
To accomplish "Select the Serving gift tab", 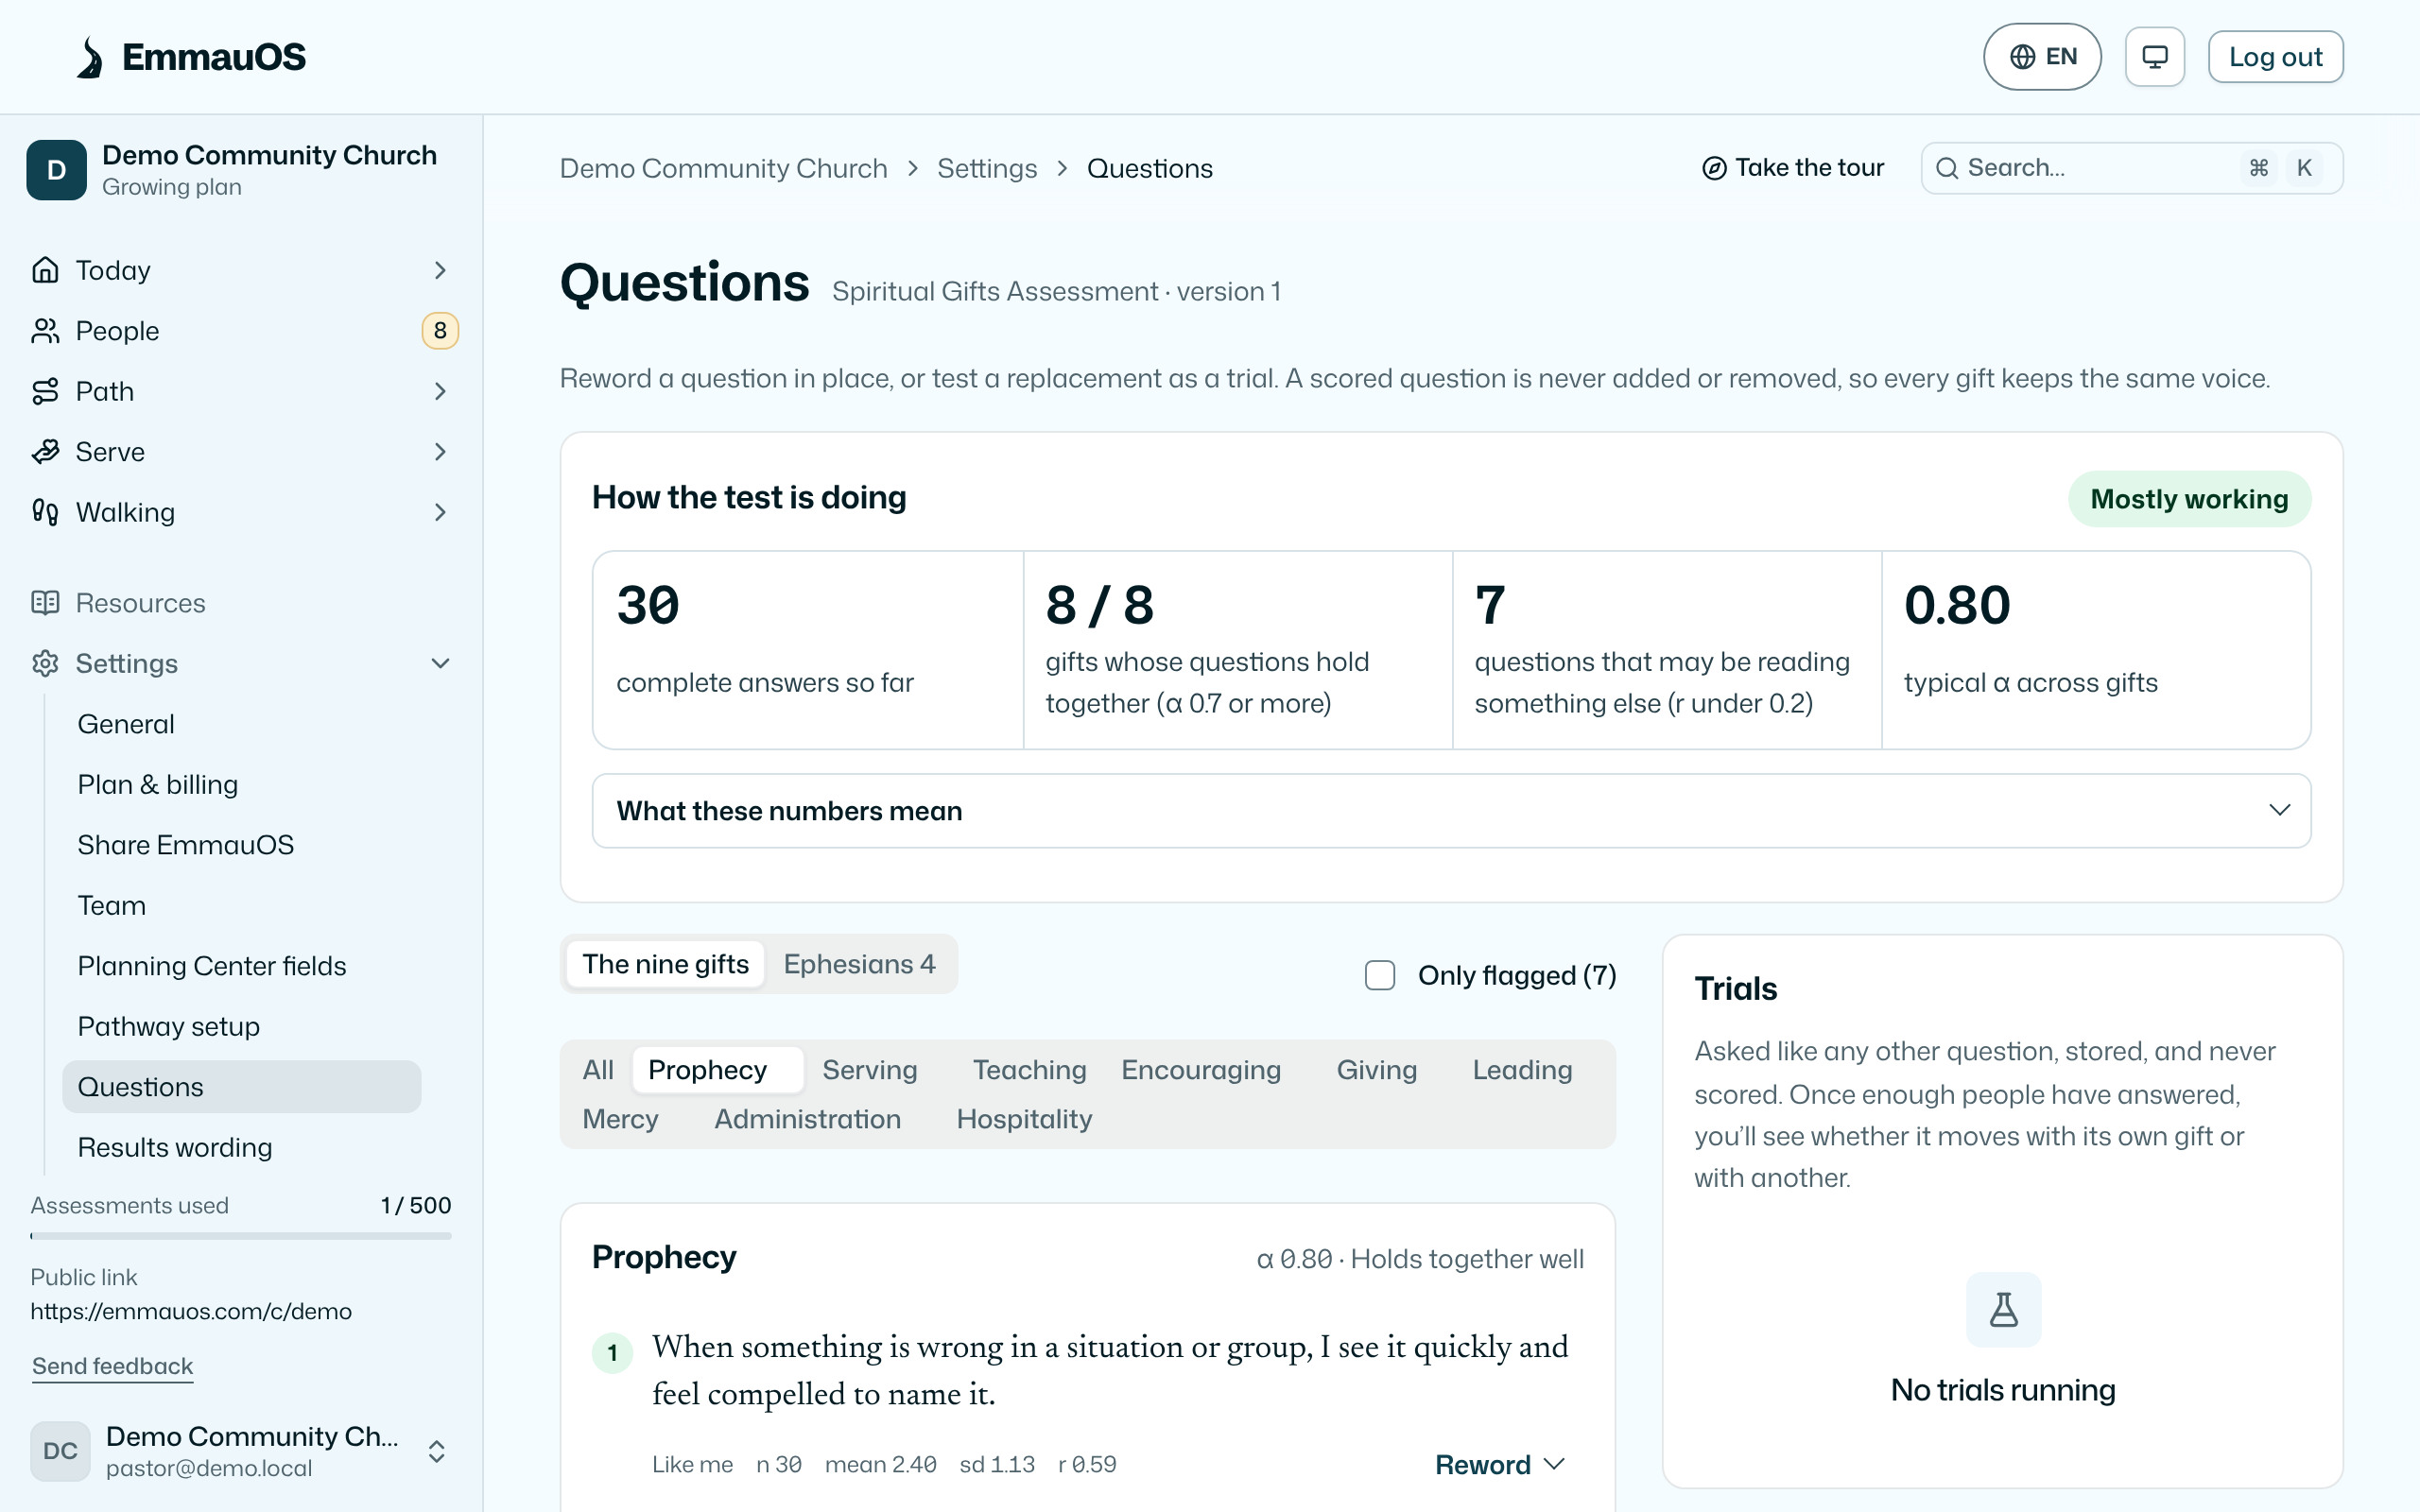I will pyautogui.click(x=869, y=1070).
